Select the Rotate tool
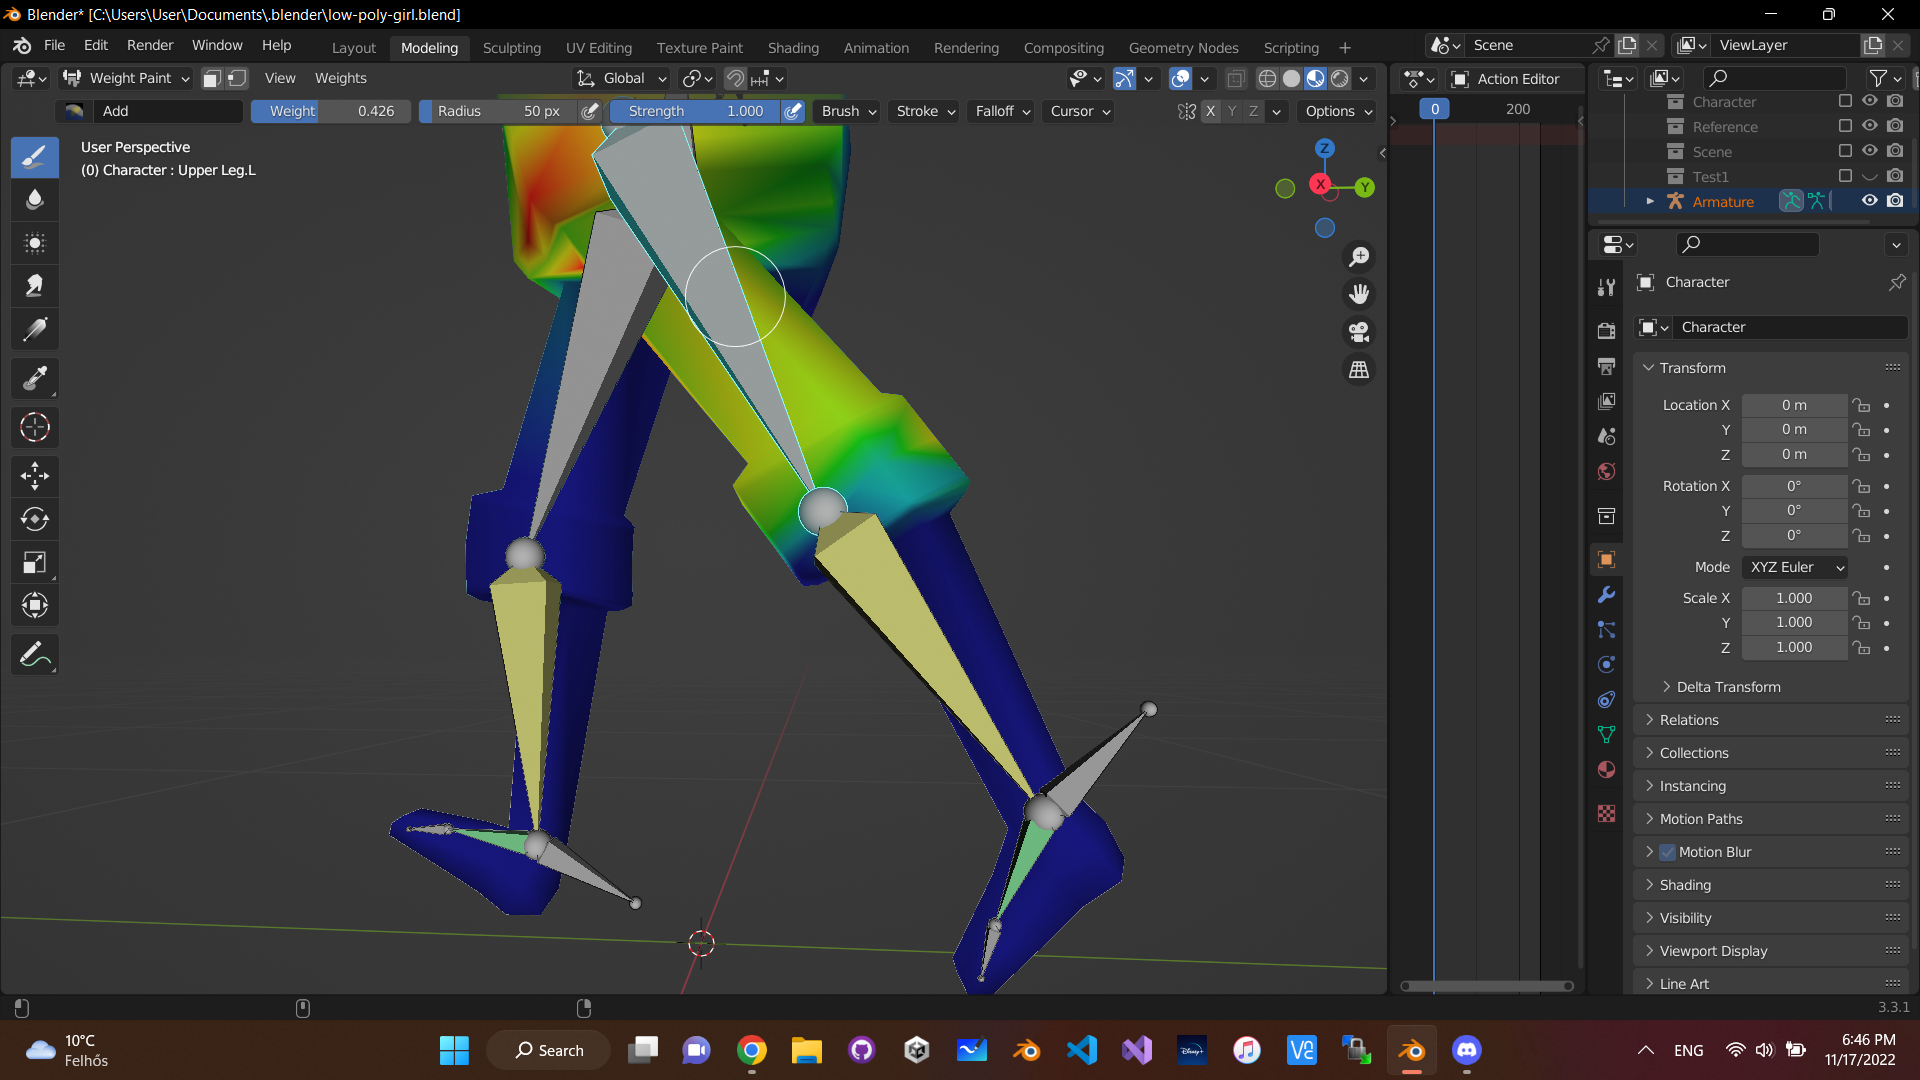 pyautogui.click(x=35, y=519)
